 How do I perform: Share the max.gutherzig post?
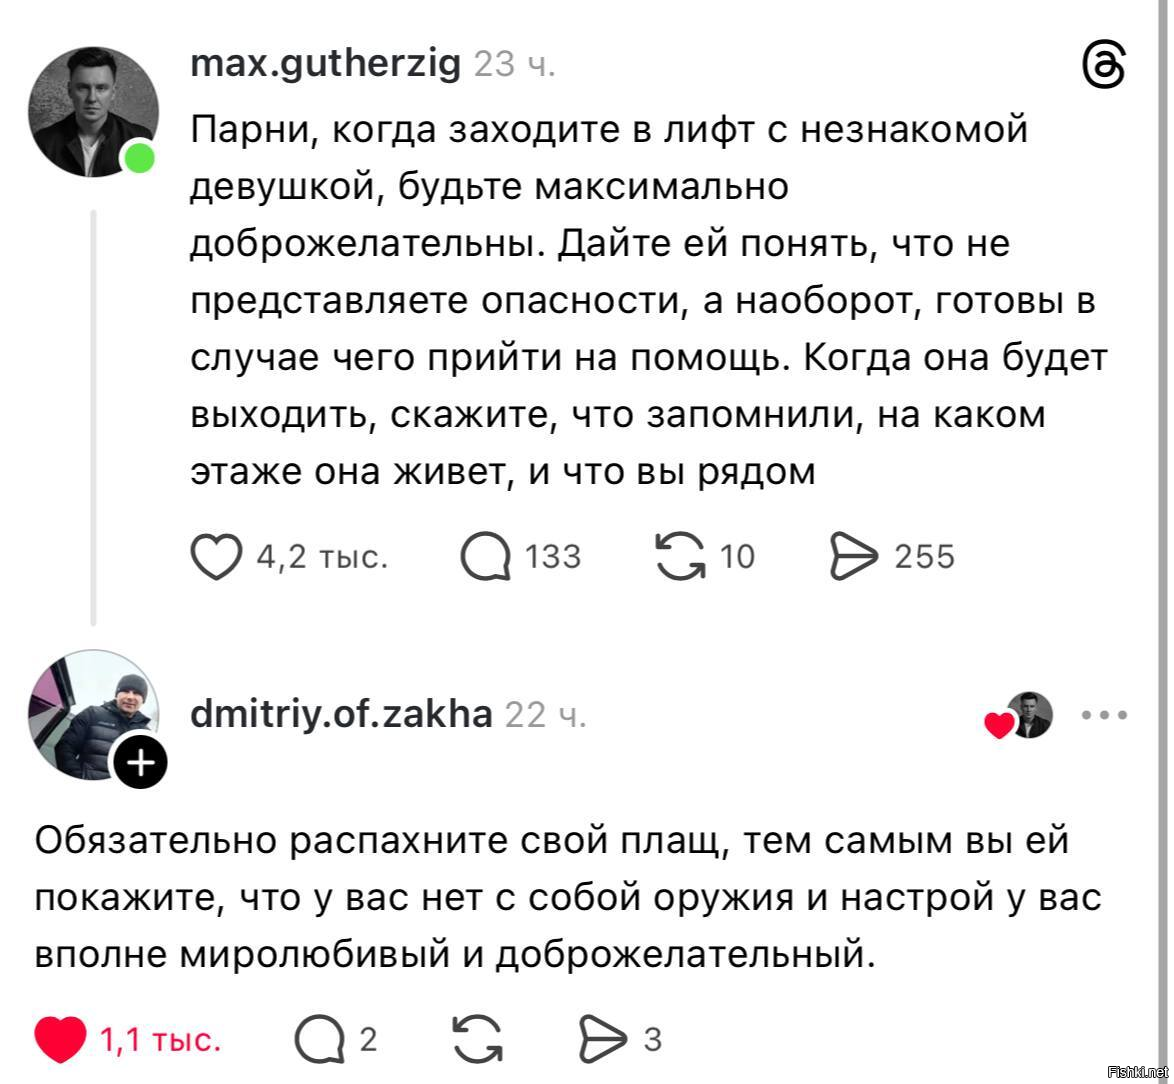[853, 557]
